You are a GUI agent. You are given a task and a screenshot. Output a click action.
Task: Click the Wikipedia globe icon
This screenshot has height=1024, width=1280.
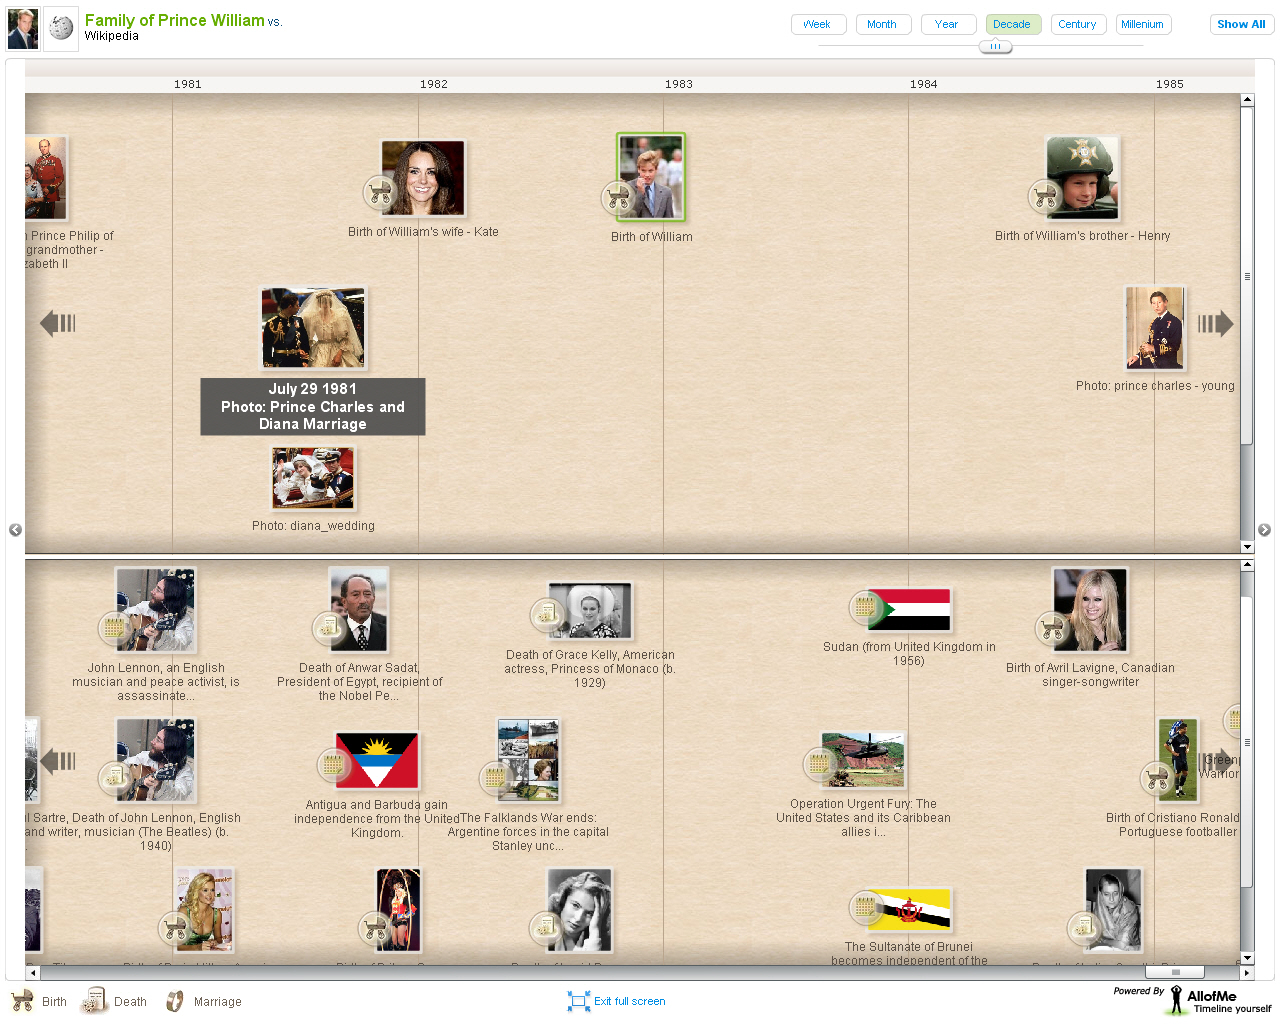(x=61, y=28)
